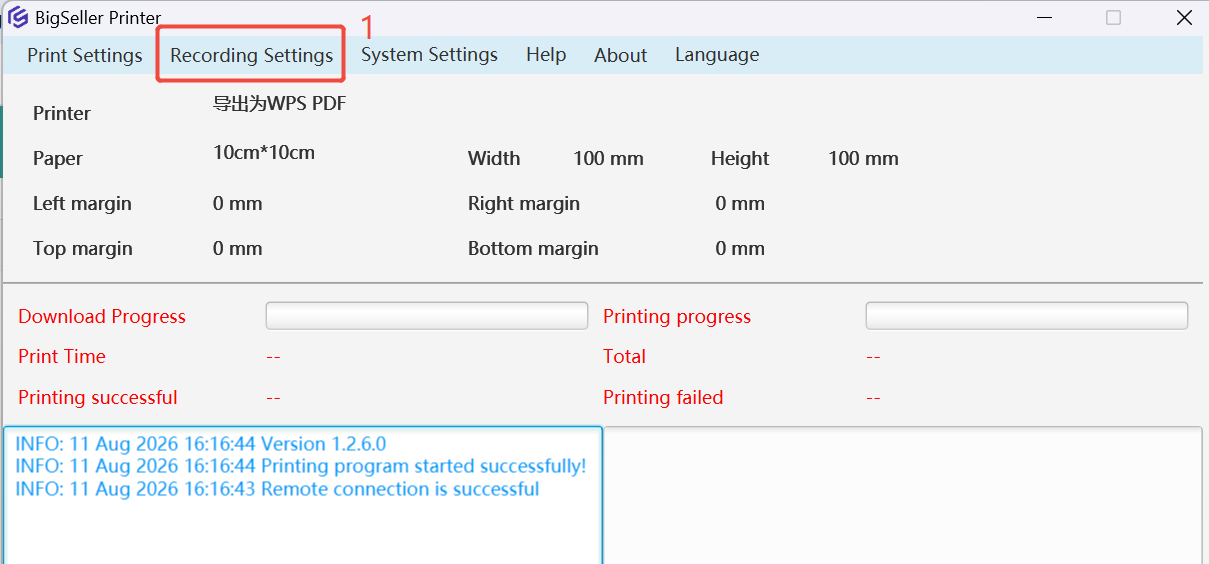Click the 'Printing failed' label
1209x564 pixels.
663,397
